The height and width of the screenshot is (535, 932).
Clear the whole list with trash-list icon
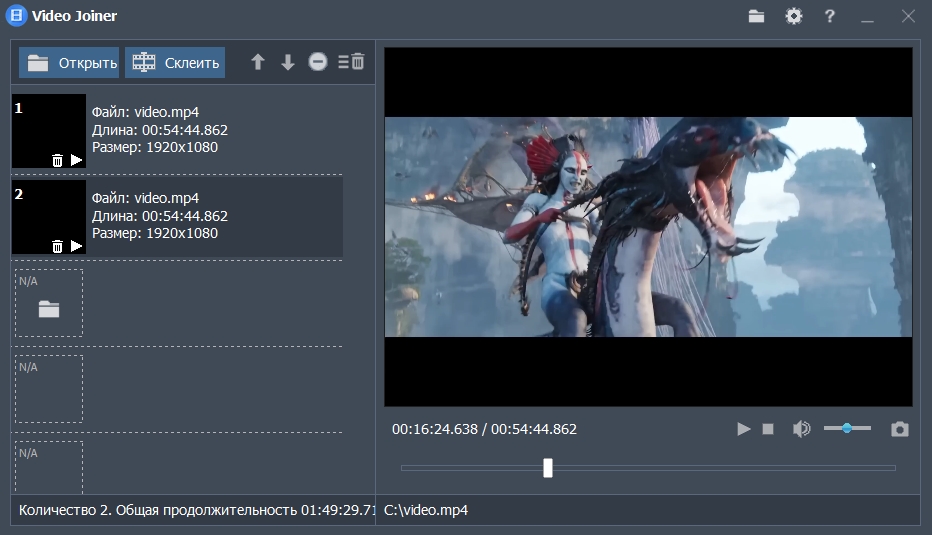pos(351,62)
